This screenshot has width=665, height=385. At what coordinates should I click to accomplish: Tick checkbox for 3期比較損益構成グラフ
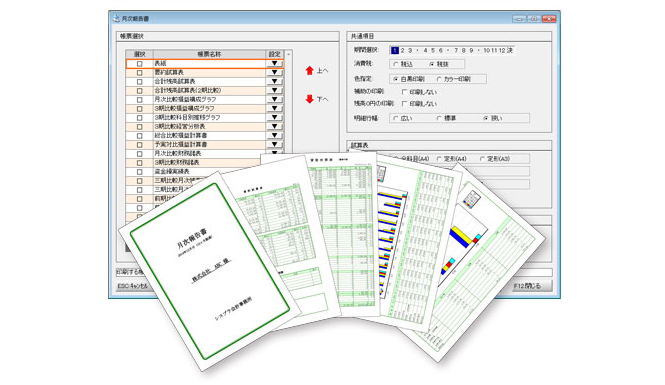(139, 109)
